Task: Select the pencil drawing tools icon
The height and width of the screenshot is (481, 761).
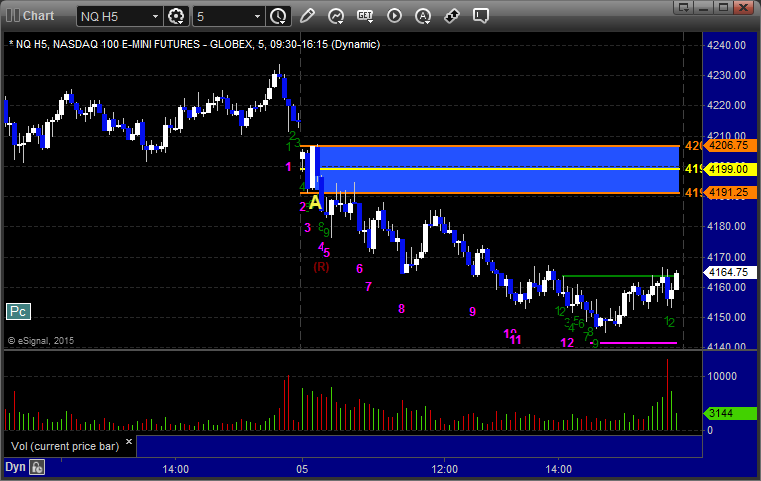Action: [x=307, y=16]
